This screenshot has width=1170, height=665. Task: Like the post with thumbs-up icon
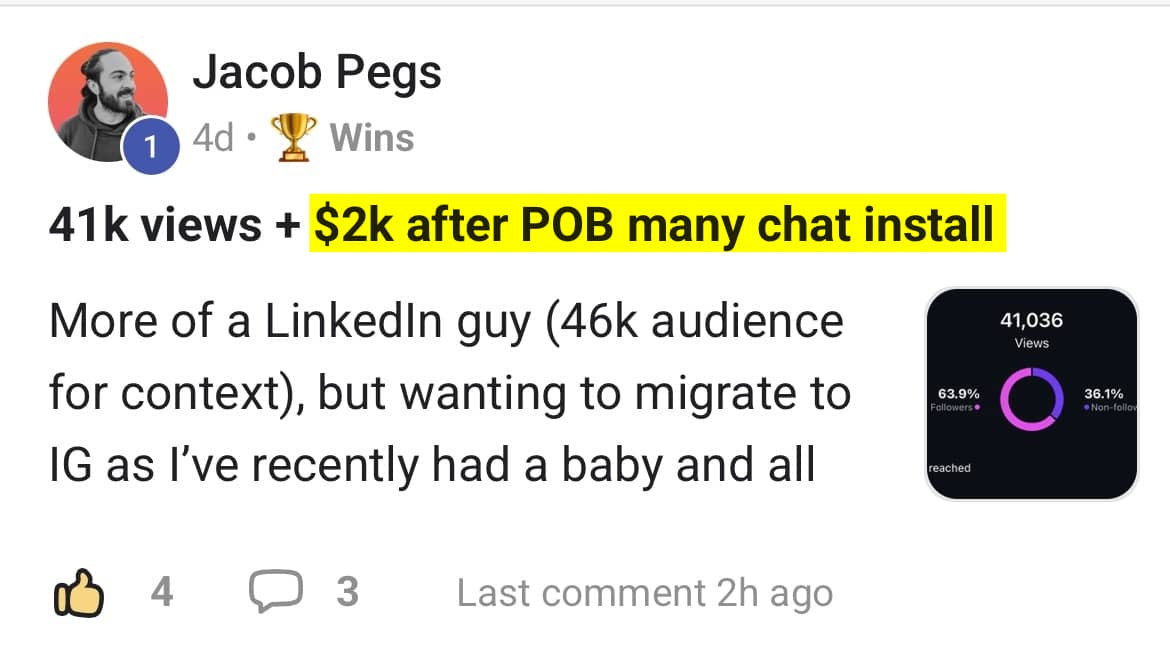coord(76,593)
